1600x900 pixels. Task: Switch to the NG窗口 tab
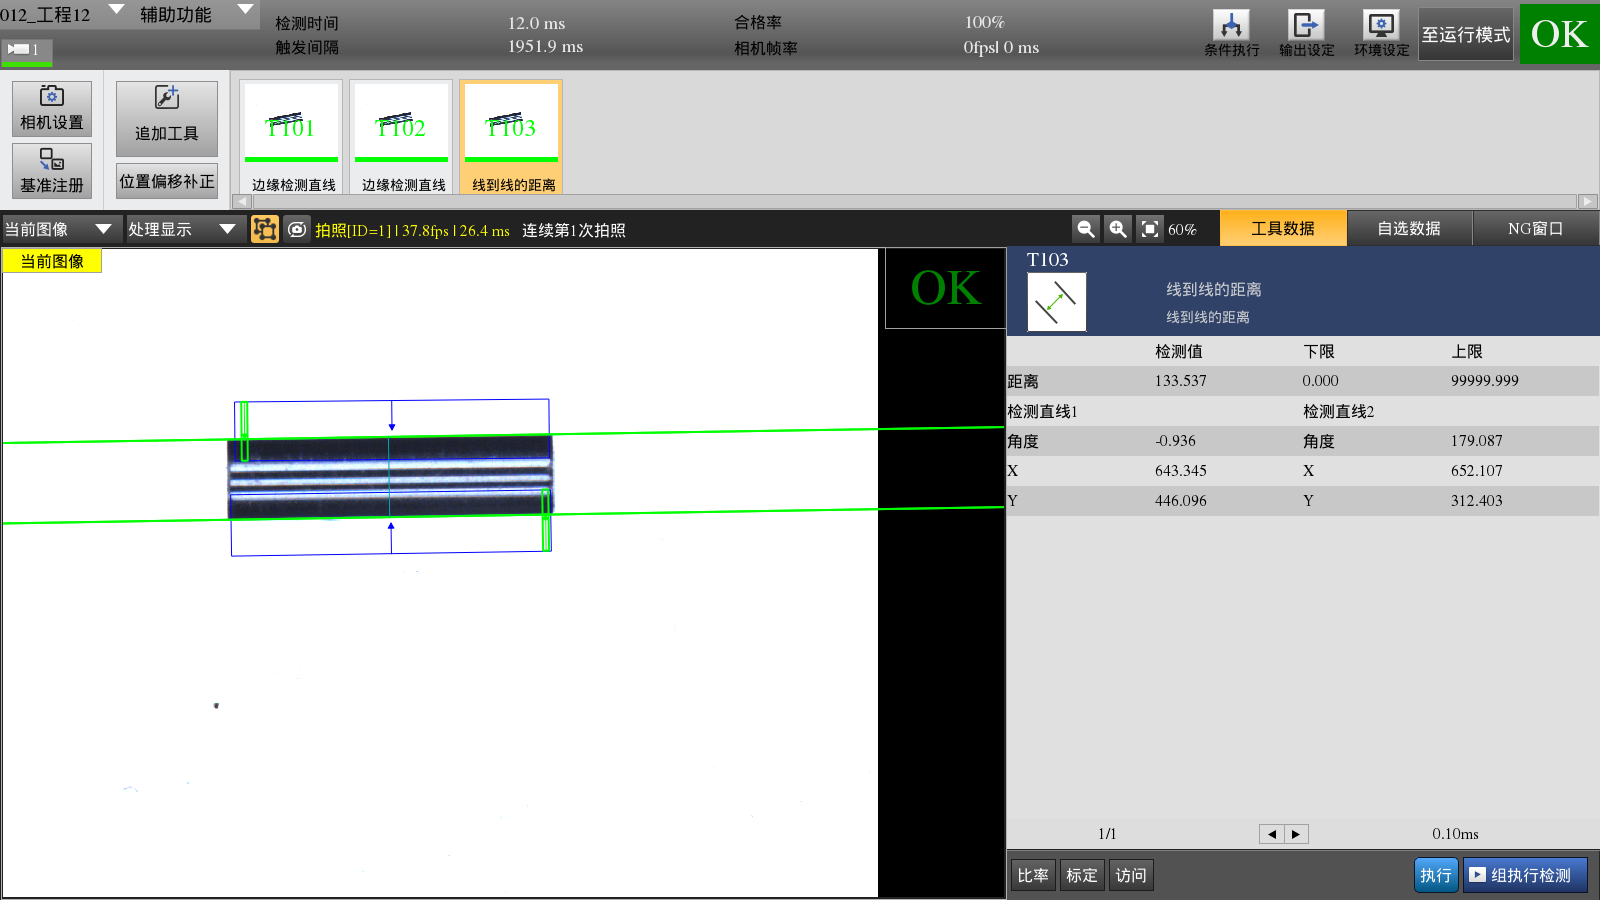pyautogui.click(x=1535, y=228)
